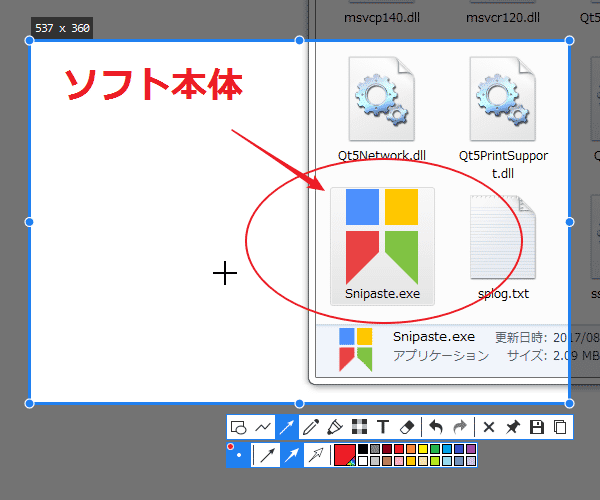Choose the thin line arrow style
The height and width of the screenshot is (500, 600).
267,455
